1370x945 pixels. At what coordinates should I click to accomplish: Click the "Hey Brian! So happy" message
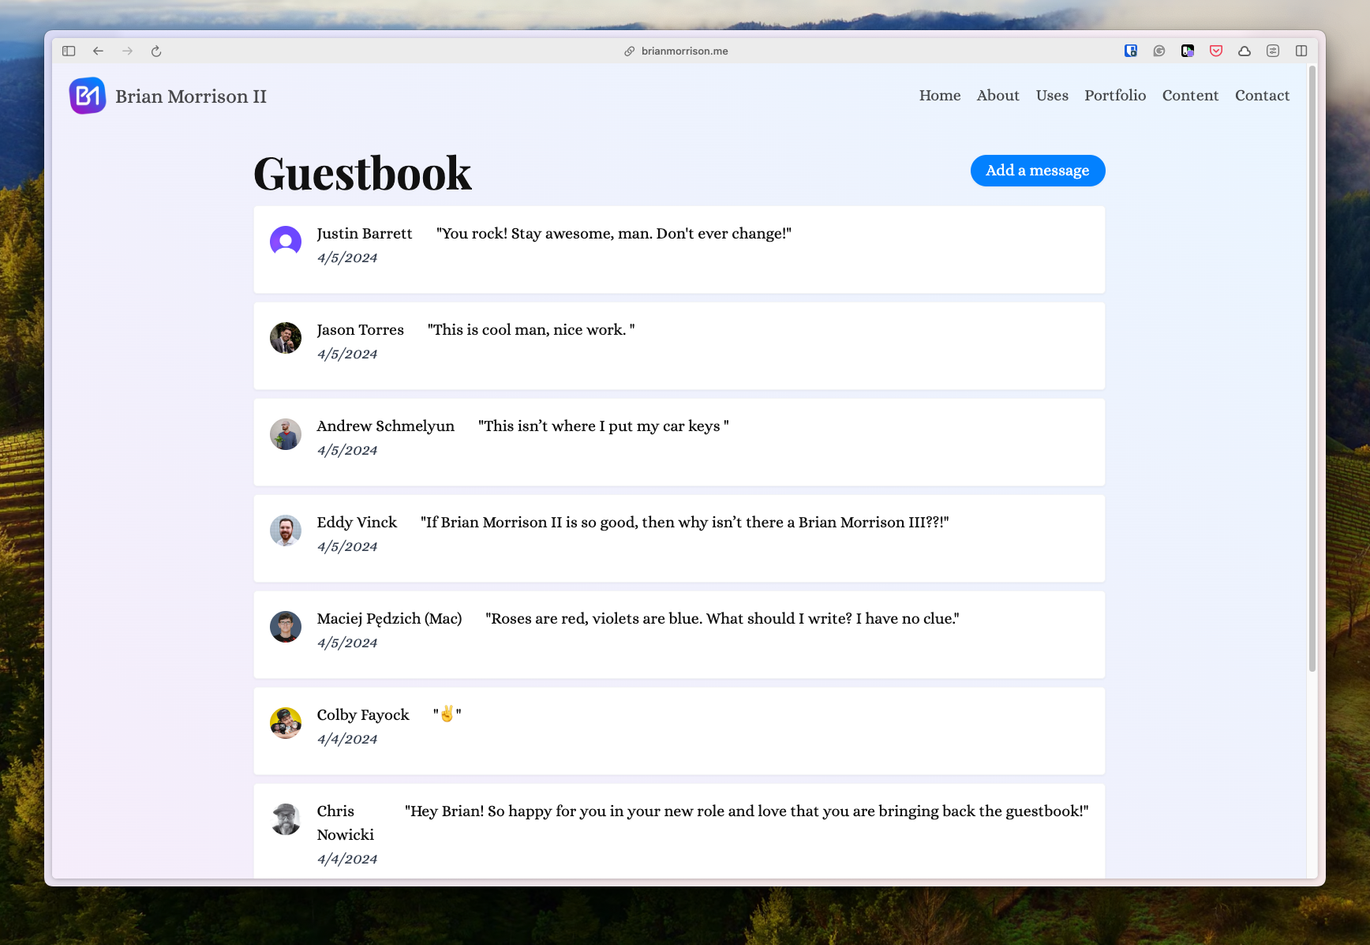click(x=746, y=811)
